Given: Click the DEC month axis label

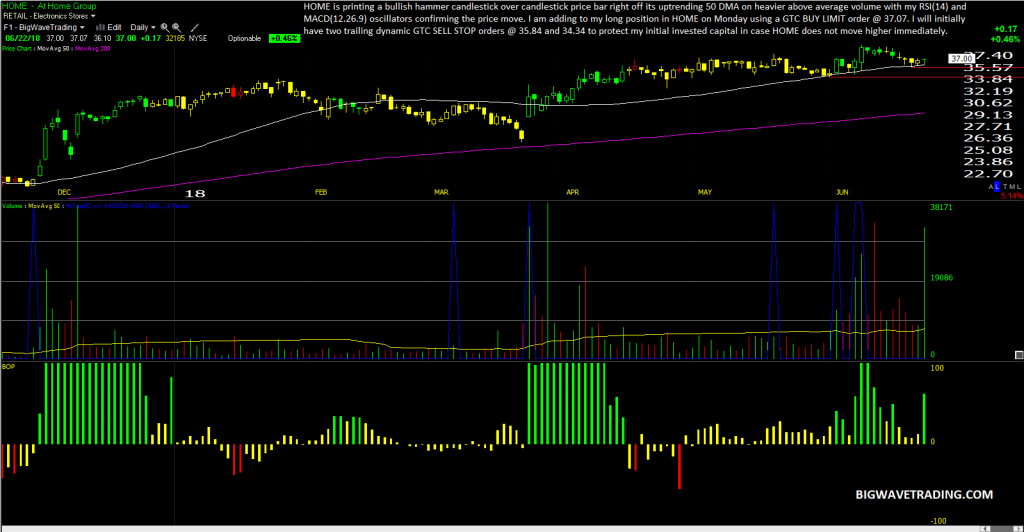Looking at the screenshot, I should coord(64,193).
